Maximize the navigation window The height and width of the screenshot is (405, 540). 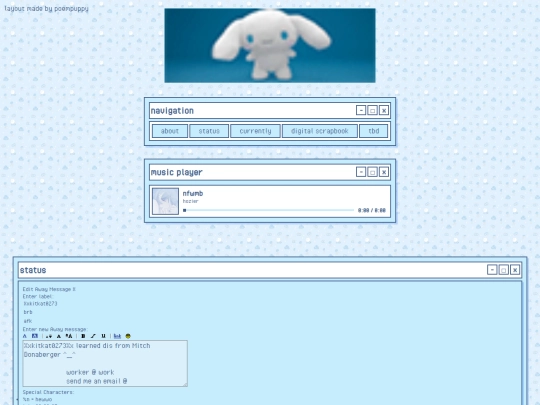(372, 110)
